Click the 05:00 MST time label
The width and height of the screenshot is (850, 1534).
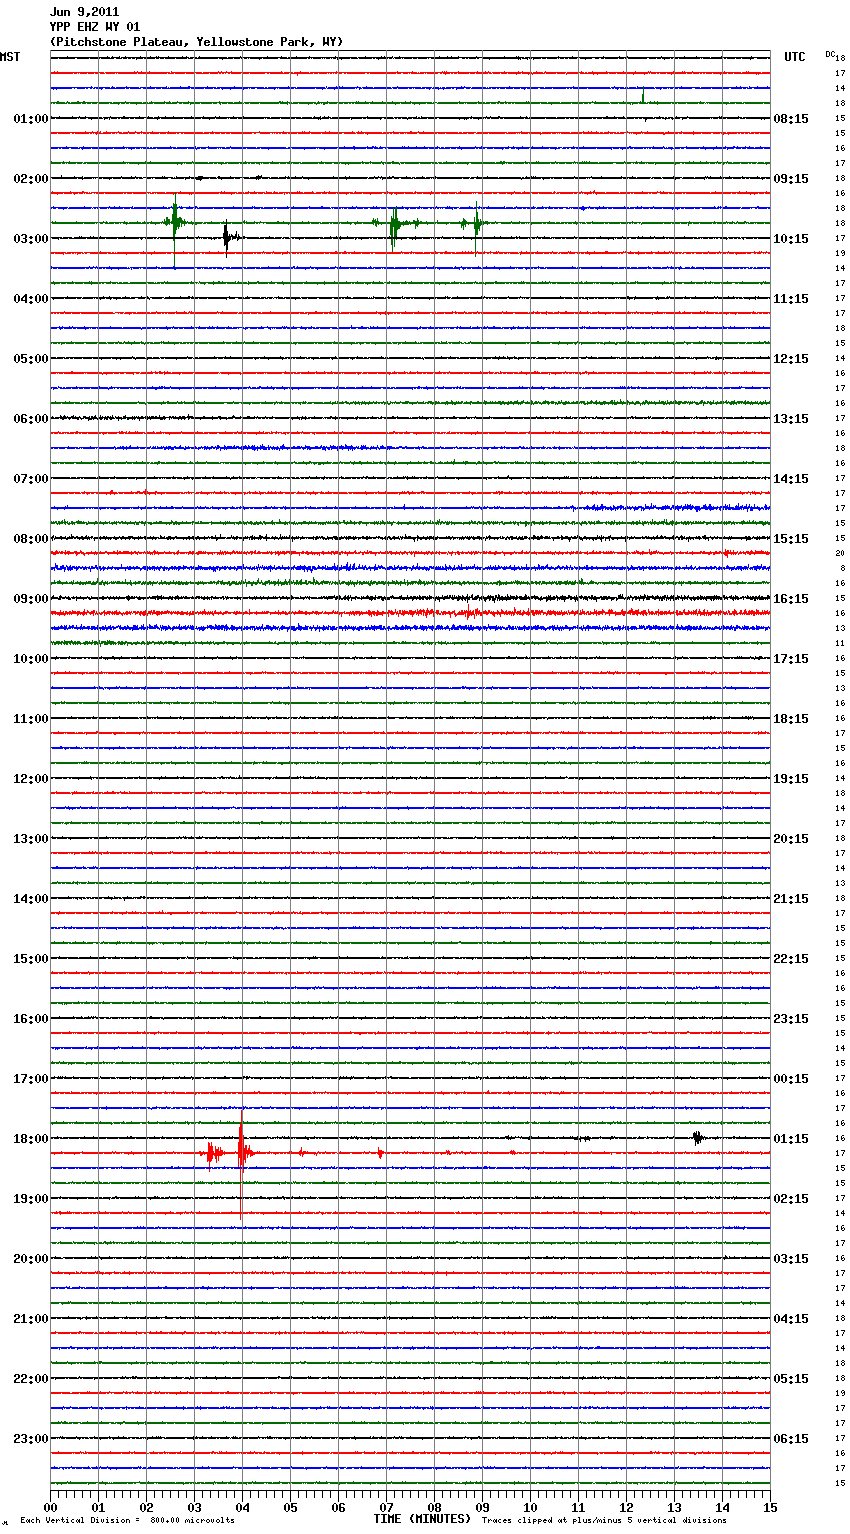(31, 359)
